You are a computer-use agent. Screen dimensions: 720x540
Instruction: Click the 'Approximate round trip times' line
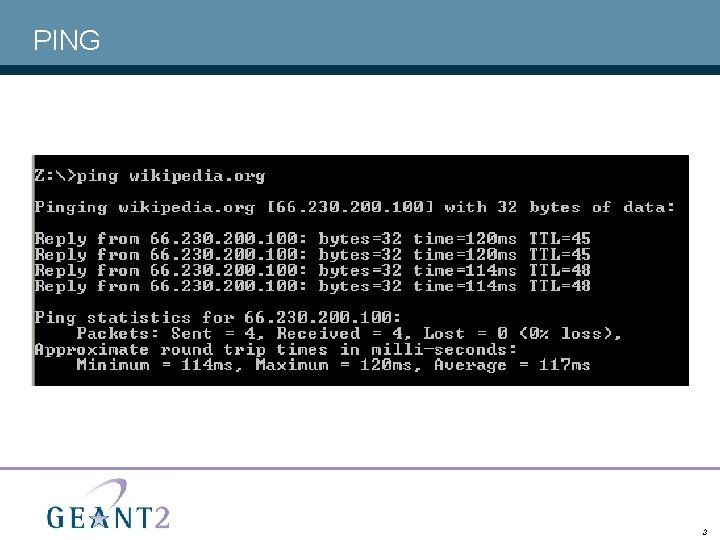(276, 349)
